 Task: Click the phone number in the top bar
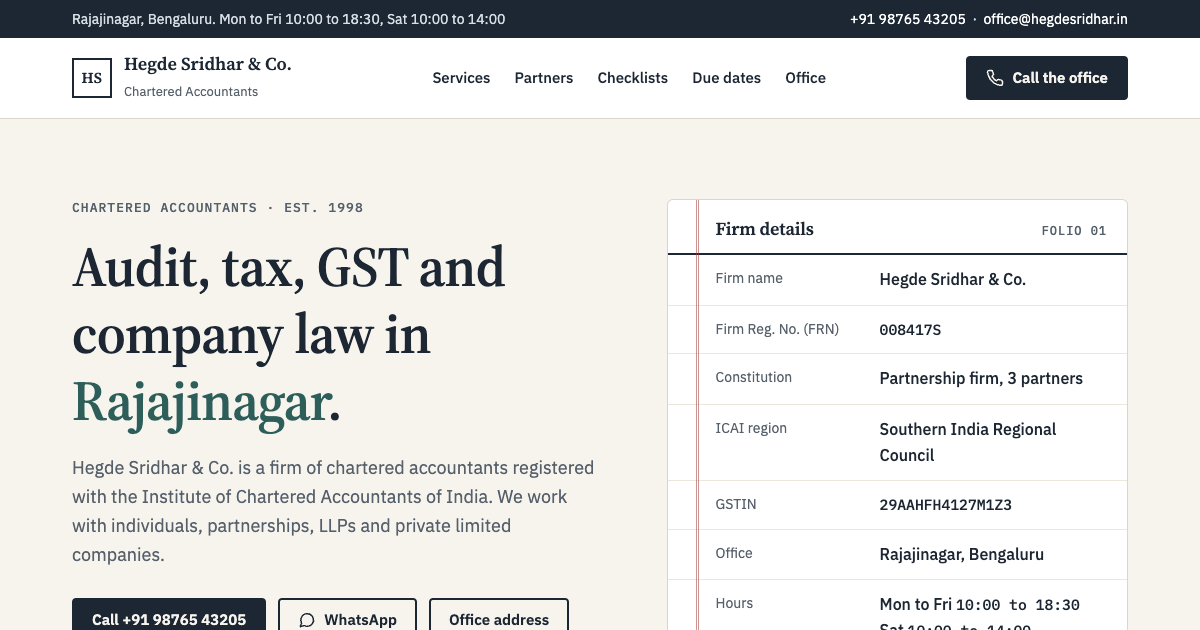point(908,19)
